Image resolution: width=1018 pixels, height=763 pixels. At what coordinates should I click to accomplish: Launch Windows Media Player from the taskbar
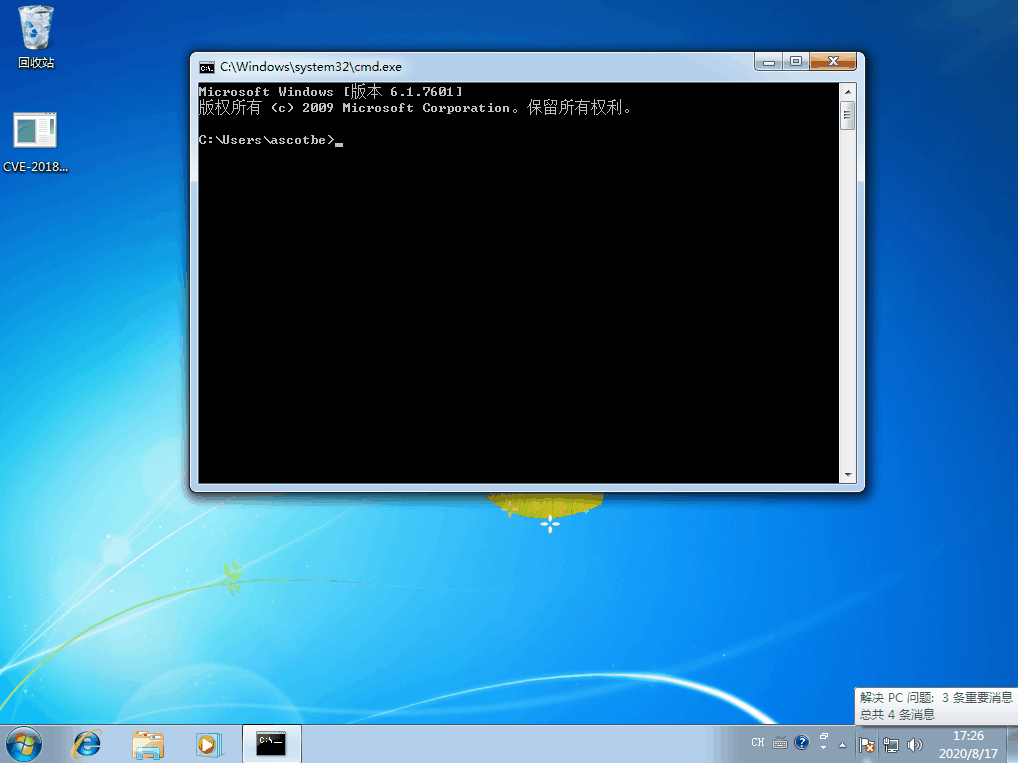point(207,744)
